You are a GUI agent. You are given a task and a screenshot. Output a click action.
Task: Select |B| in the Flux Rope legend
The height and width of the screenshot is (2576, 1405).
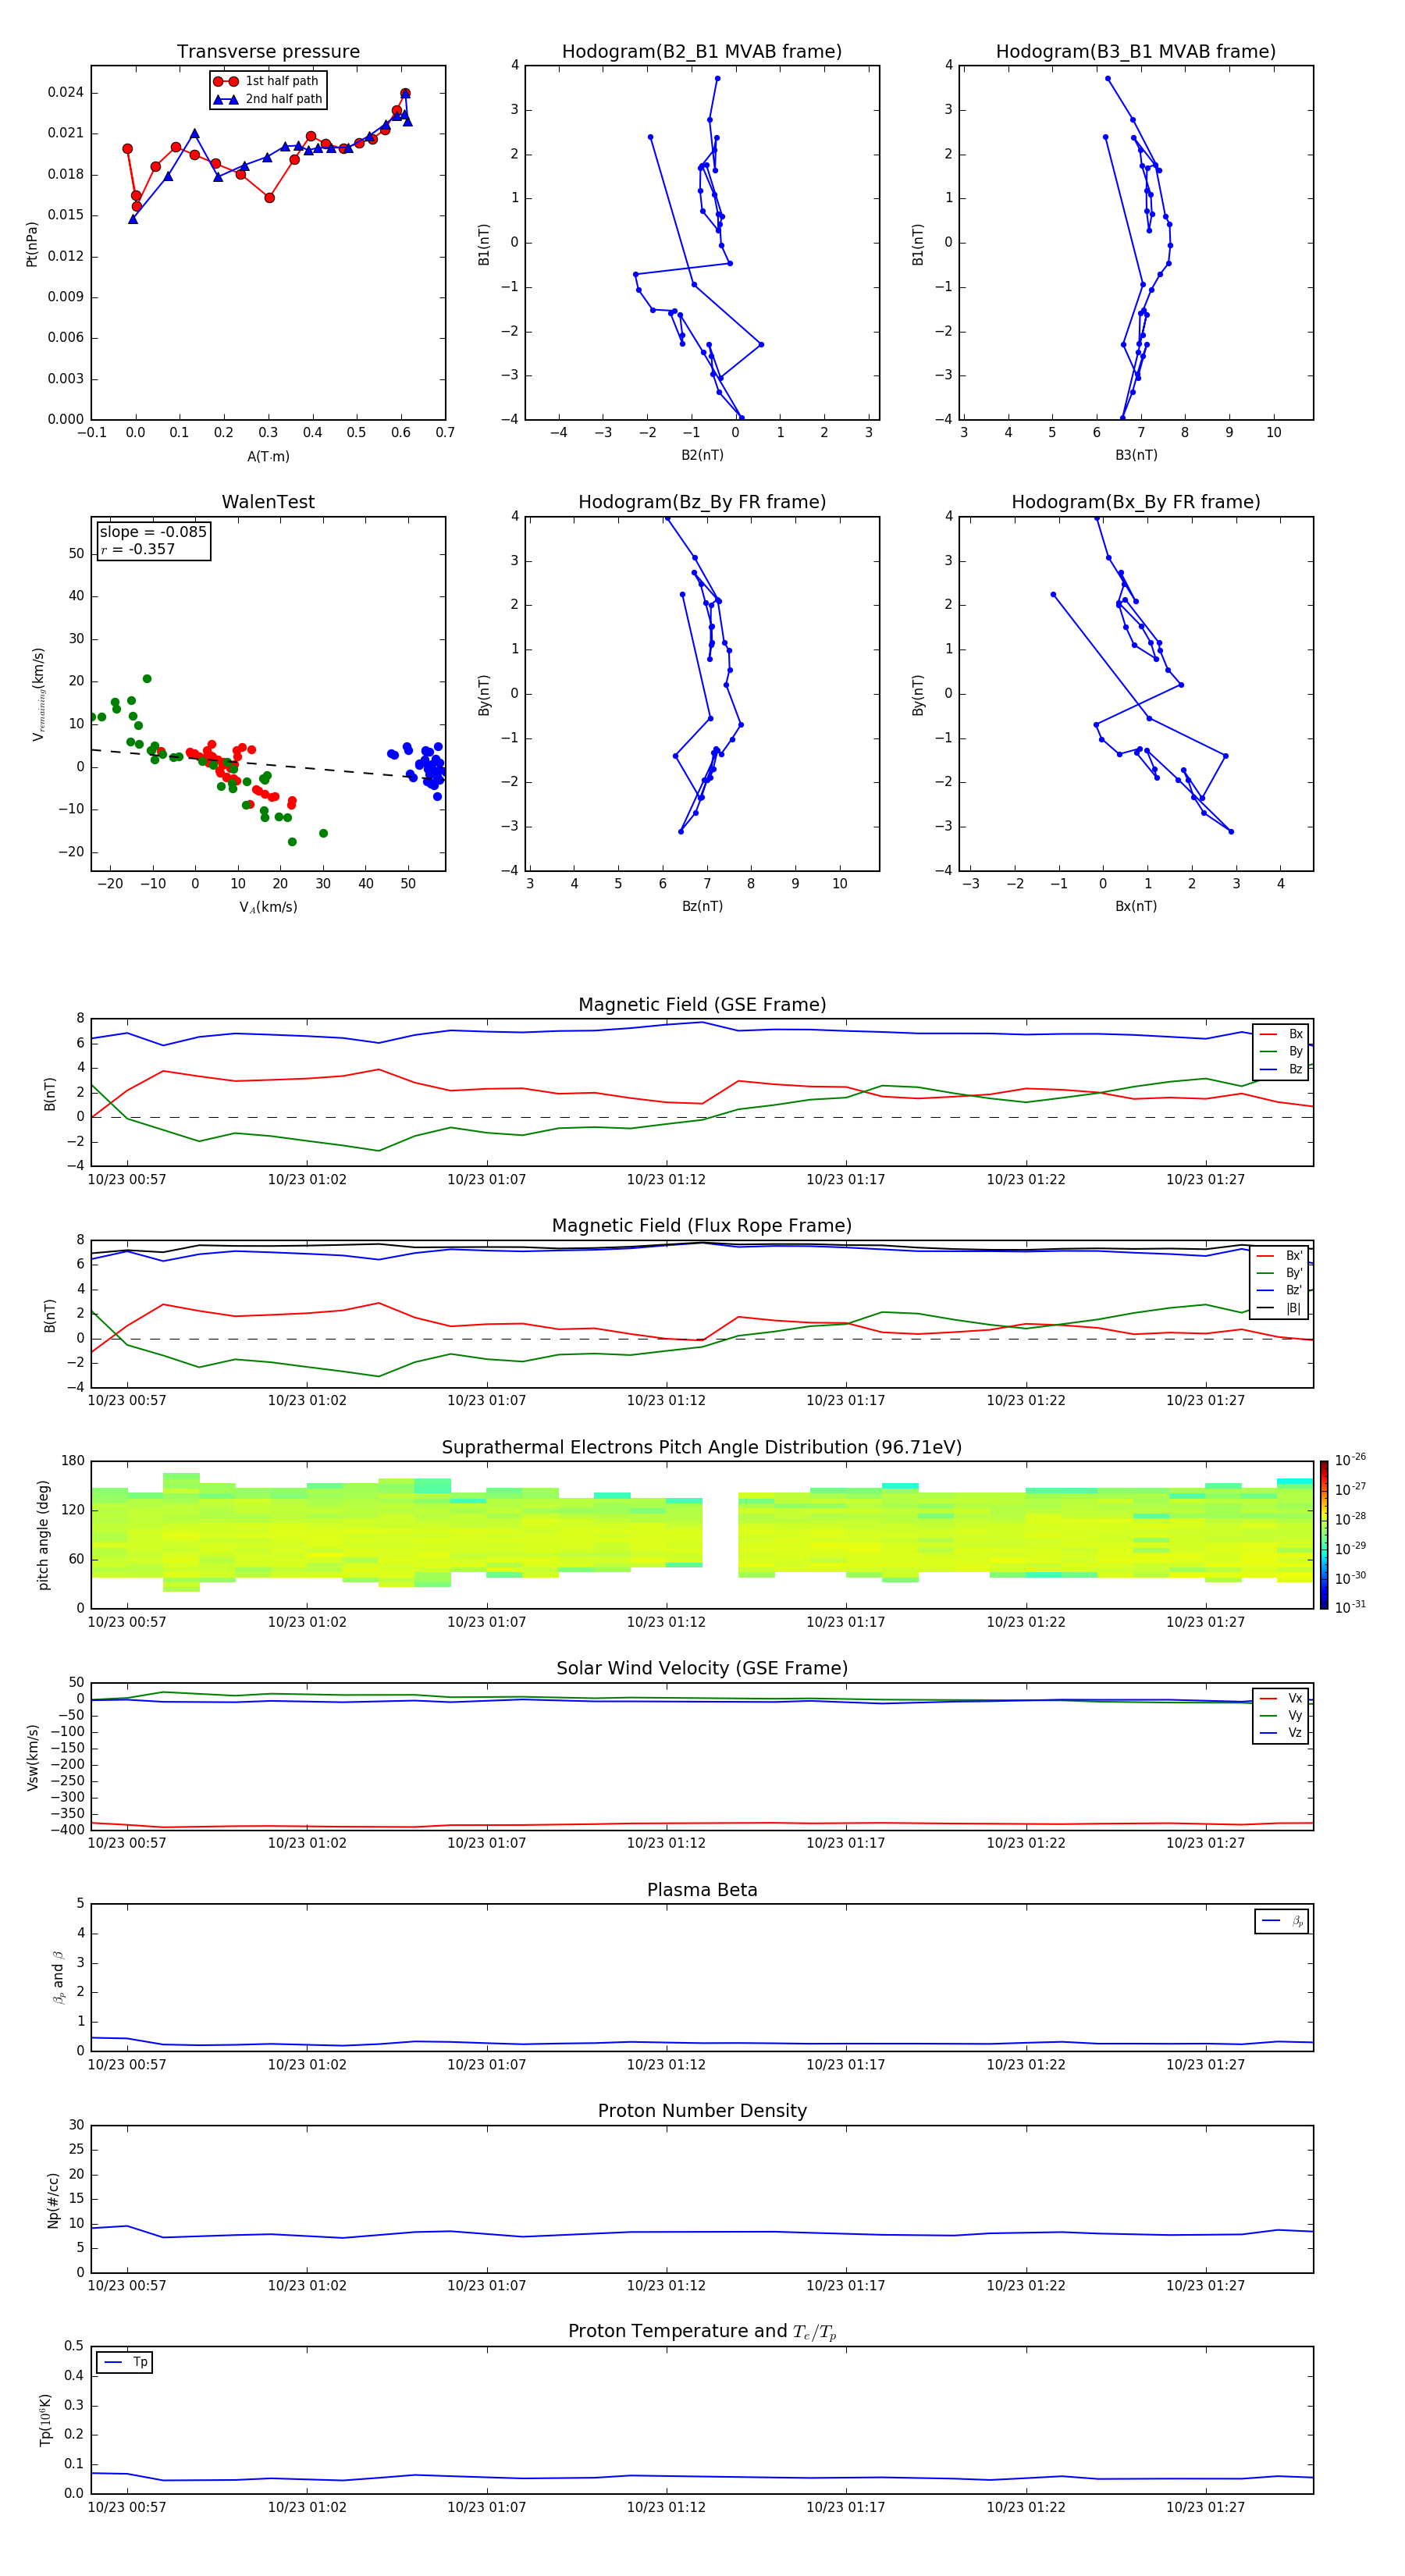[x=1279, y=1308]
